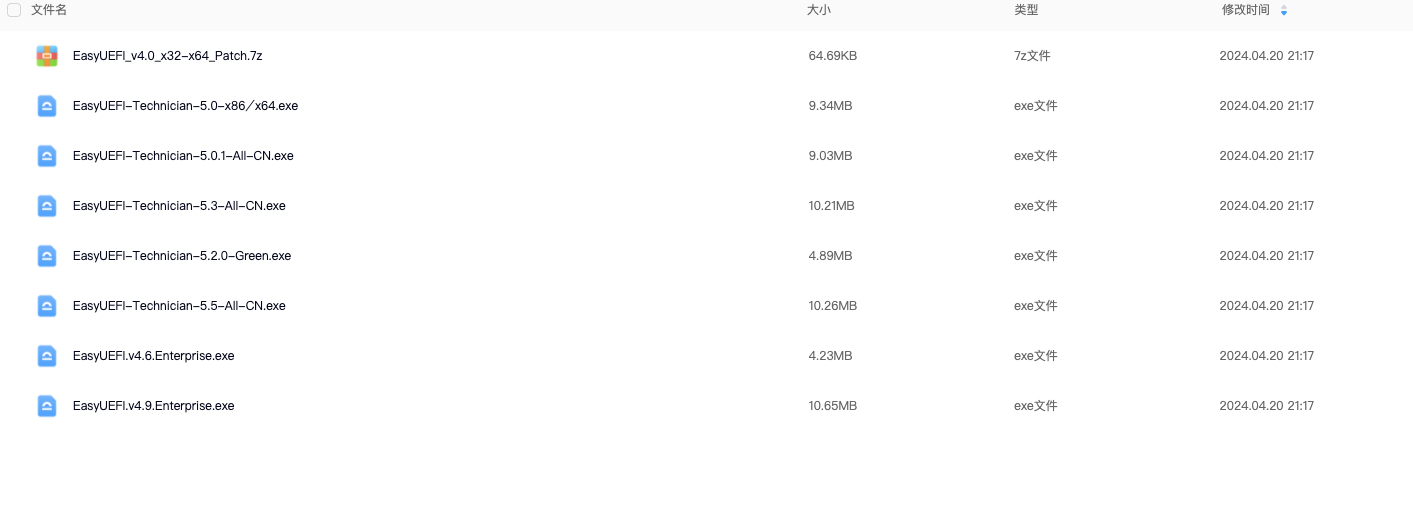
Task: Click the exe icon beside EasyUEFI-Technician-5.0-x86/x64.exe
Action: tap(47, 106)
